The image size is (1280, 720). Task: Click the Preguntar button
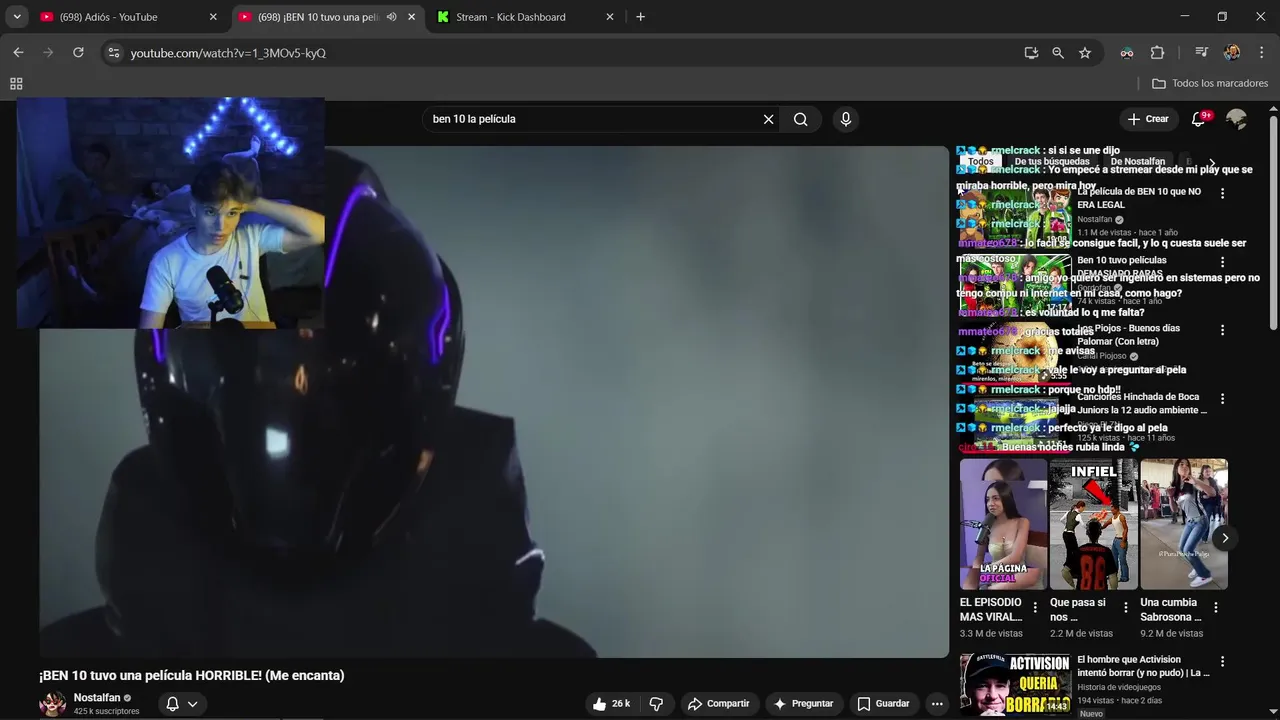coord(803,704)
